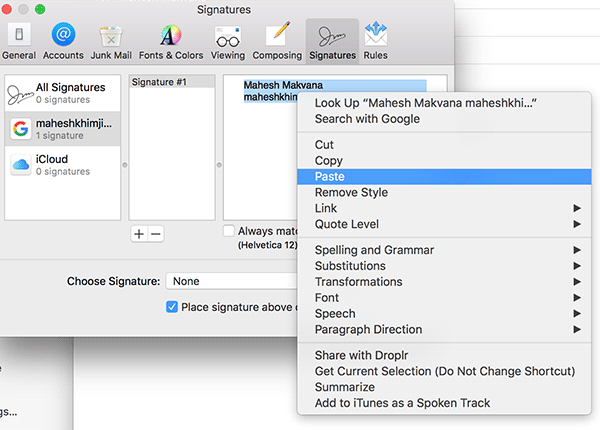Viewport: 600px width, 430px height.
Task: Select the iCloud account row
Action: (63, 165)
